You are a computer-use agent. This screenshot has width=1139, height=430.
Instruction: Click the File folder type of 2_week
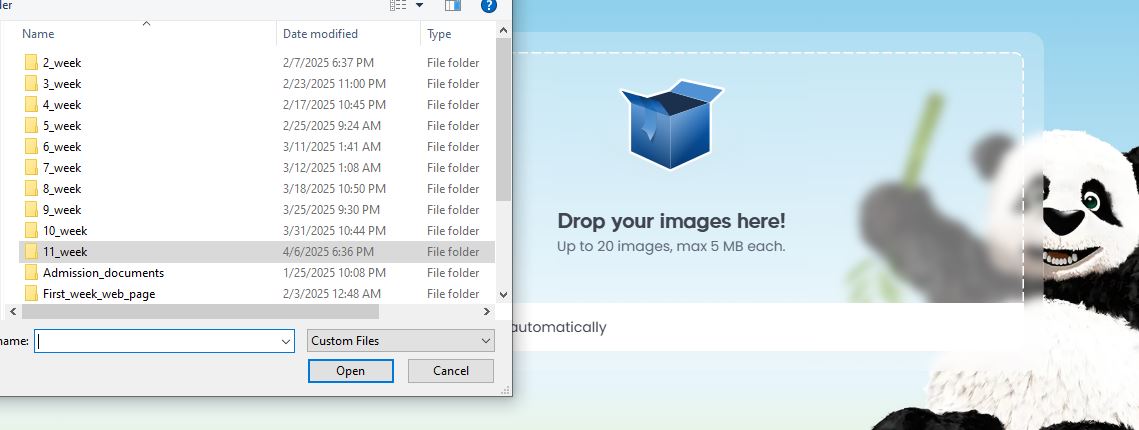(453, 62)
